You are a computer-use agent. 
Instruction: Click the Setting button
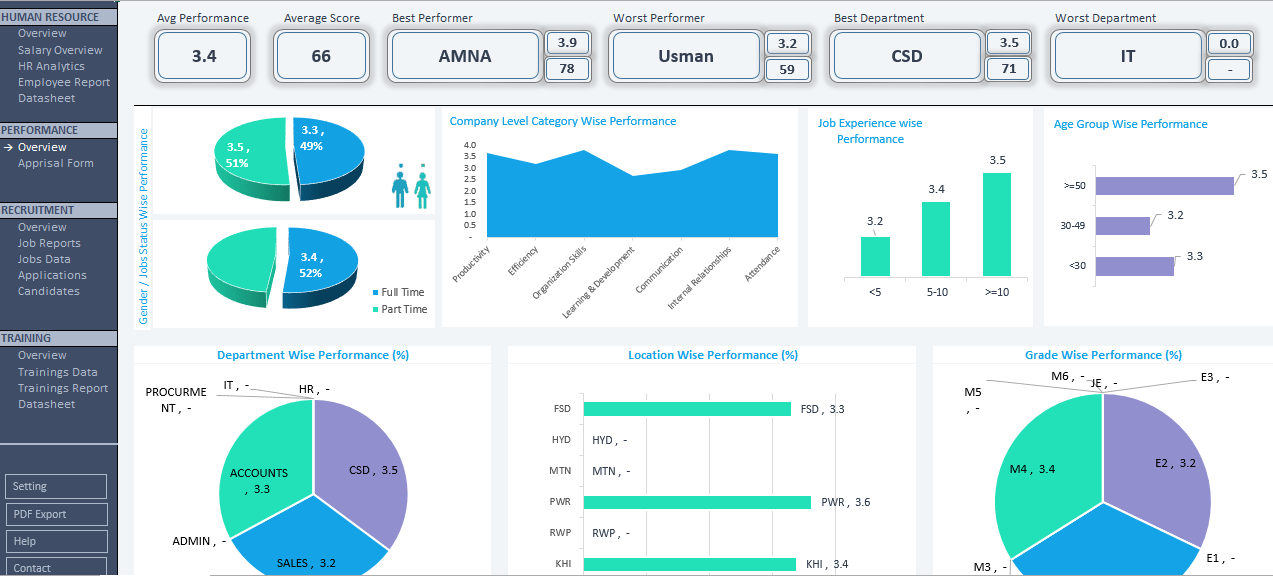(x=55, y=486)
